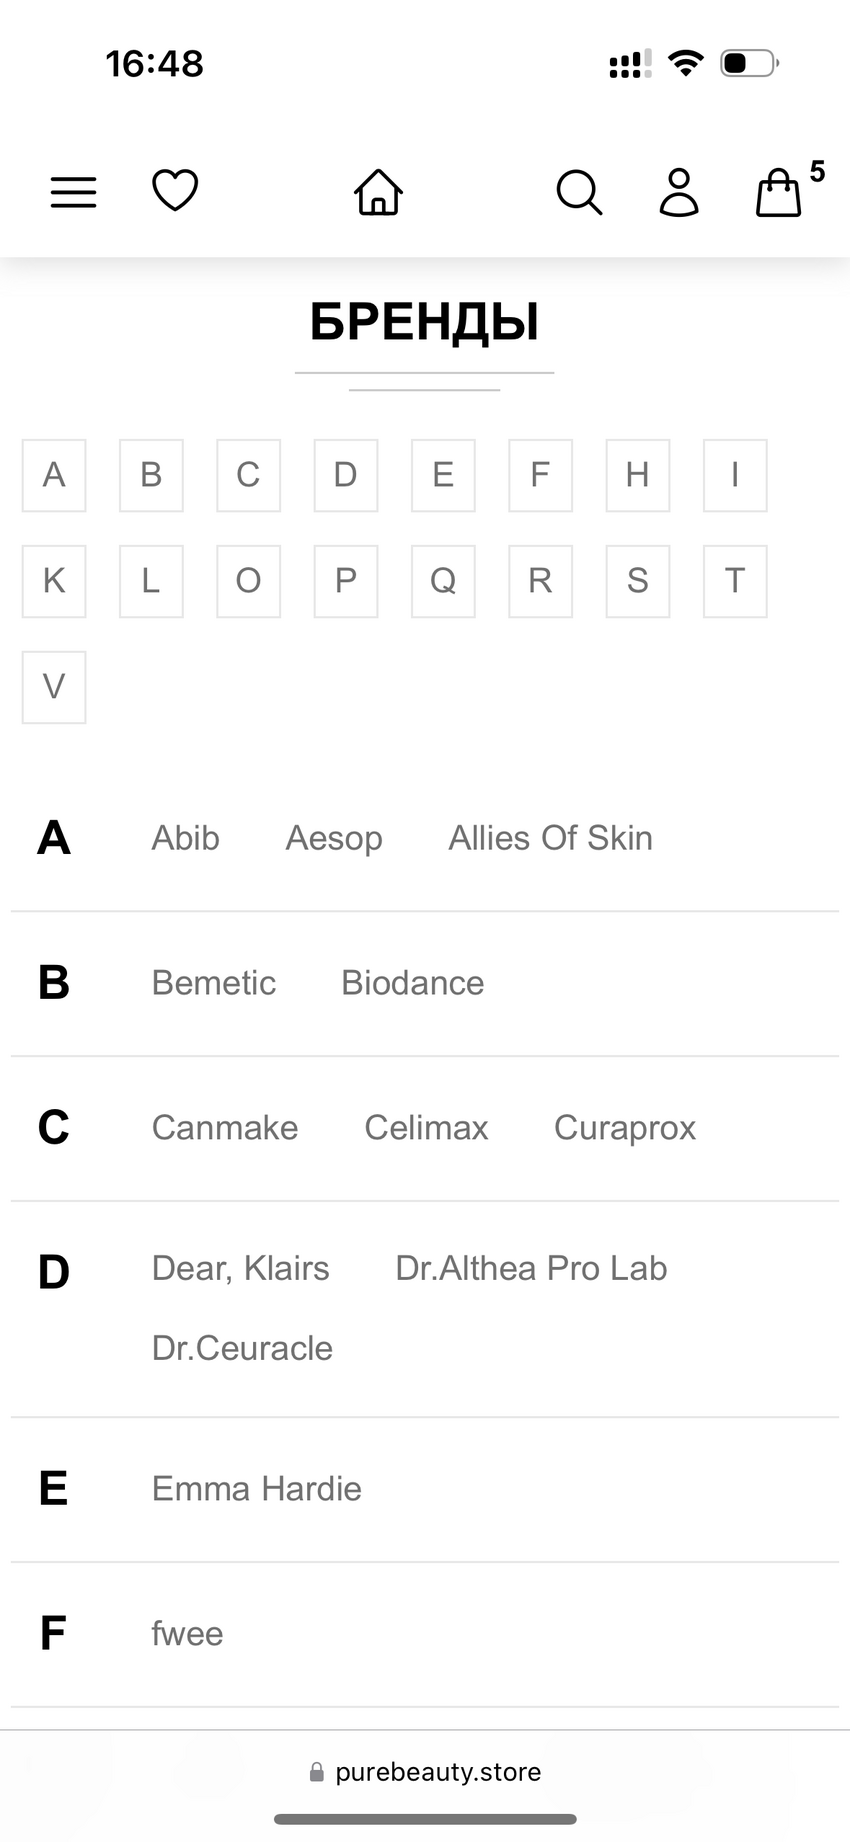This screenshot has width=850, height=1842.
Task: Go to the home page icon
Action: pyautogui.click(x=378, y=192)
